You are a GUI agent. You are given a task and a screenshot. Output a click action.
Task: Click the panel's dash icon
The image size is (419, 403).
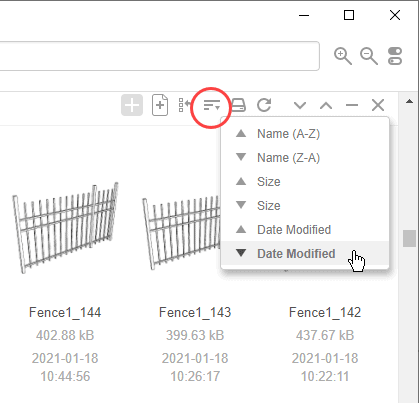point(352,105)
